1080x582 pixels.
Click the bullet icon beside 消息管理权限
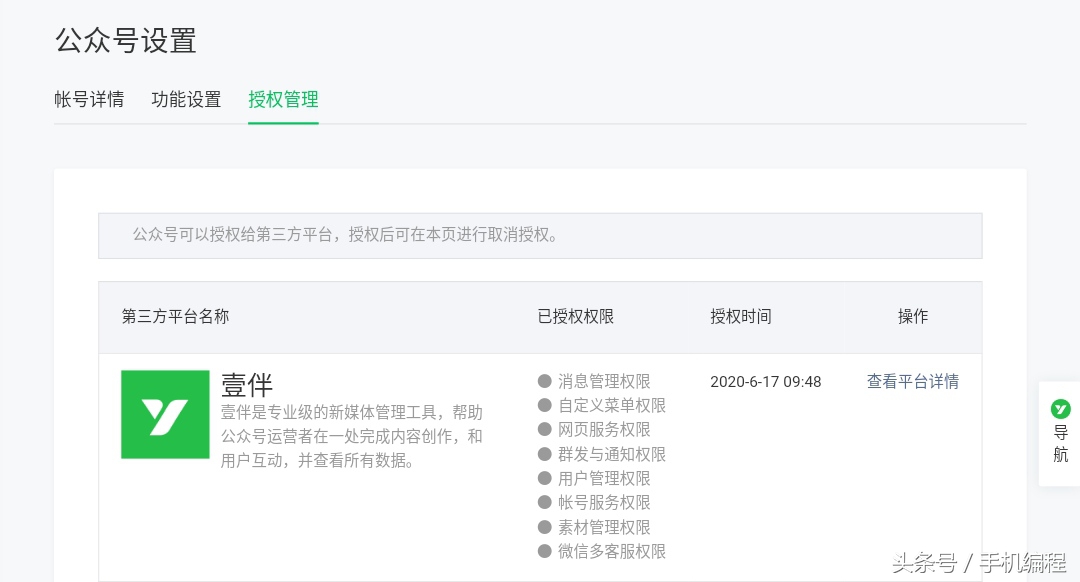coord(544,381)
